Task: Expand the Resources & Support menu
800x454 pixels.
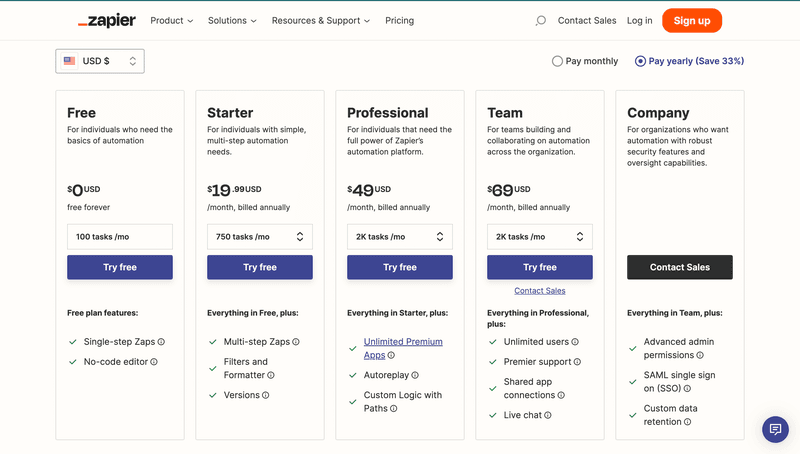Action: click(321, 21)
